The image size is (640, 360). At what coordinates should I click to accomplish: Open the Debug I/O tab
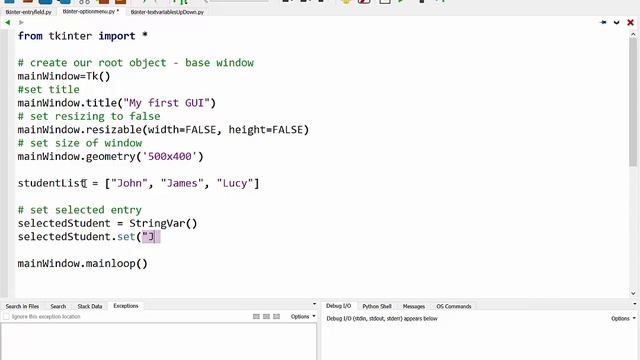tap(338, 306)
